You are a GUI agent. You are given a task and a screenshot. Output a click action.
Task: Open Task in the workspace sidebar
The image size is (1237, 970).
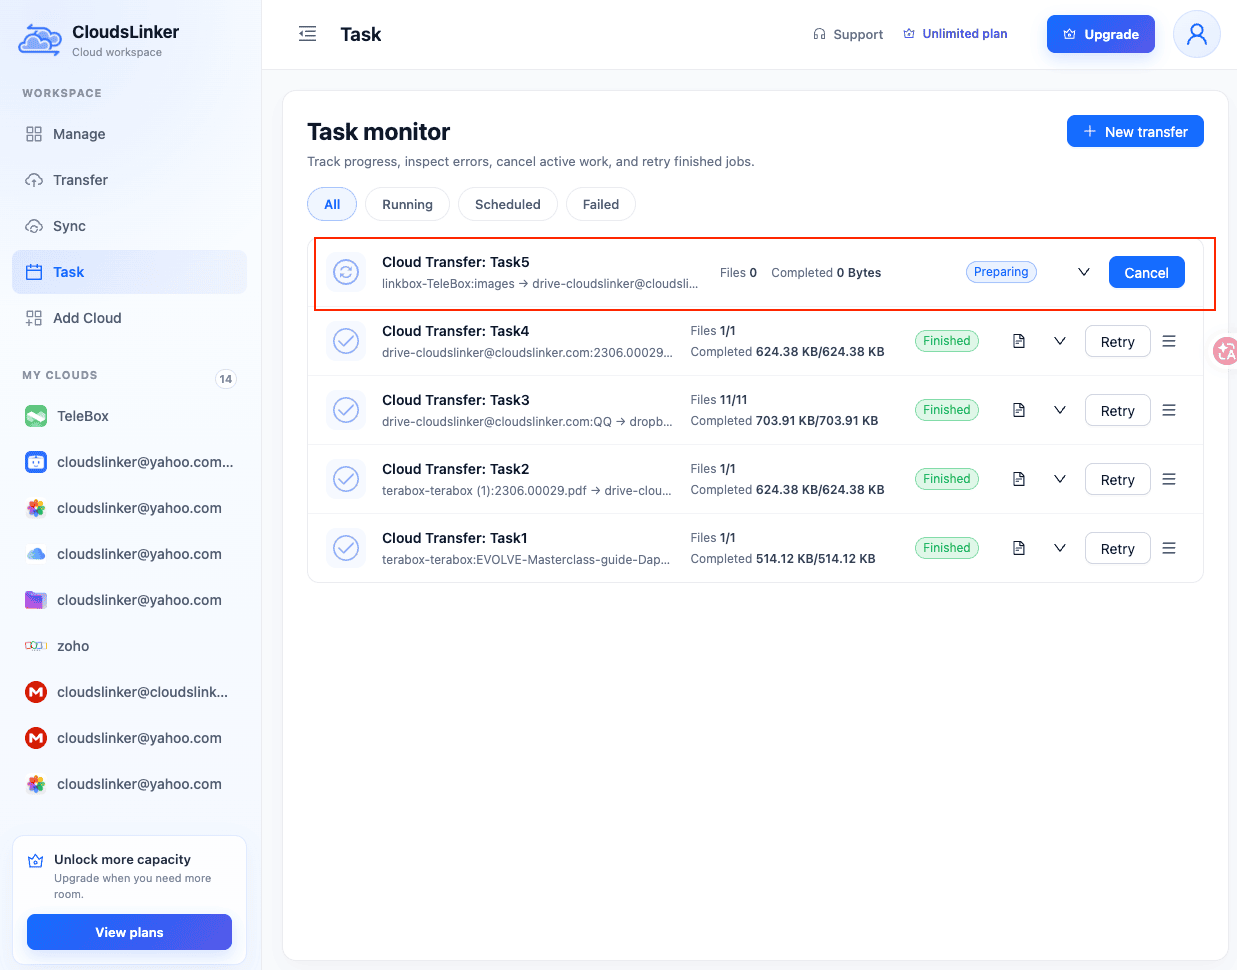click(x=129, y=272)
